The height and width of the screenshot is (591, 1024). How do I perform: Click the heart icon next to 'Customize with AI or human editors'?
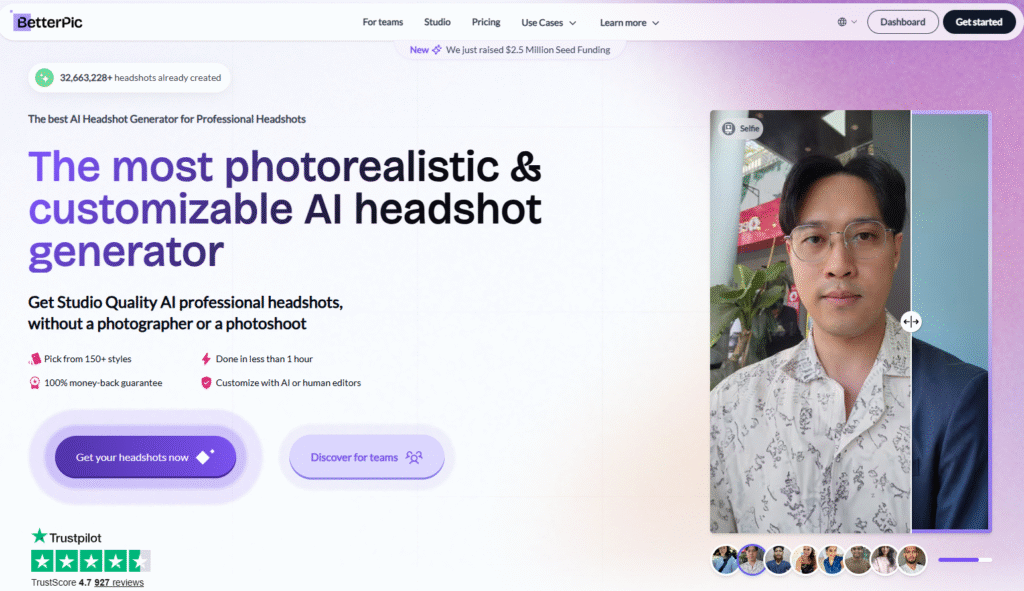tap(206, 382)
